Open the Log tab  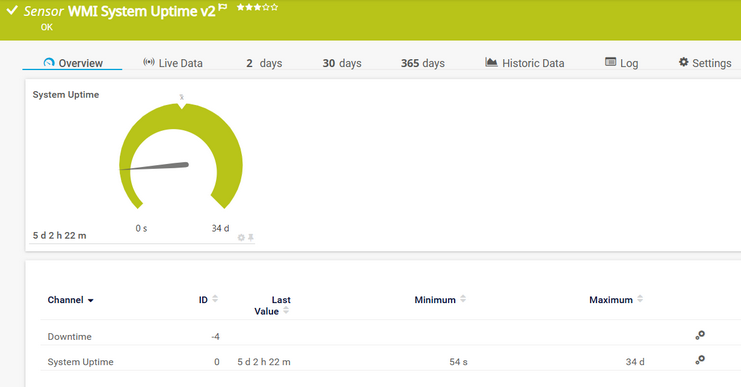click(621, 63)
